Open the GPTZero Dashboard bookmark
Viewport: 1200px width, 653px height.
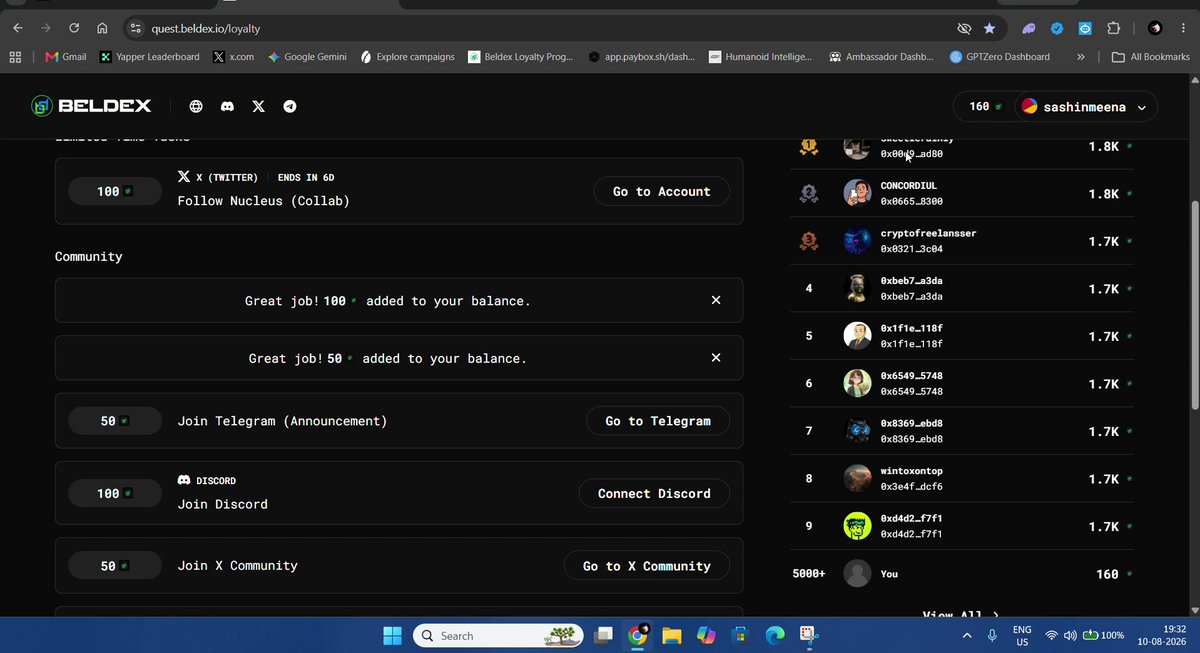(x=1000, y=57)
